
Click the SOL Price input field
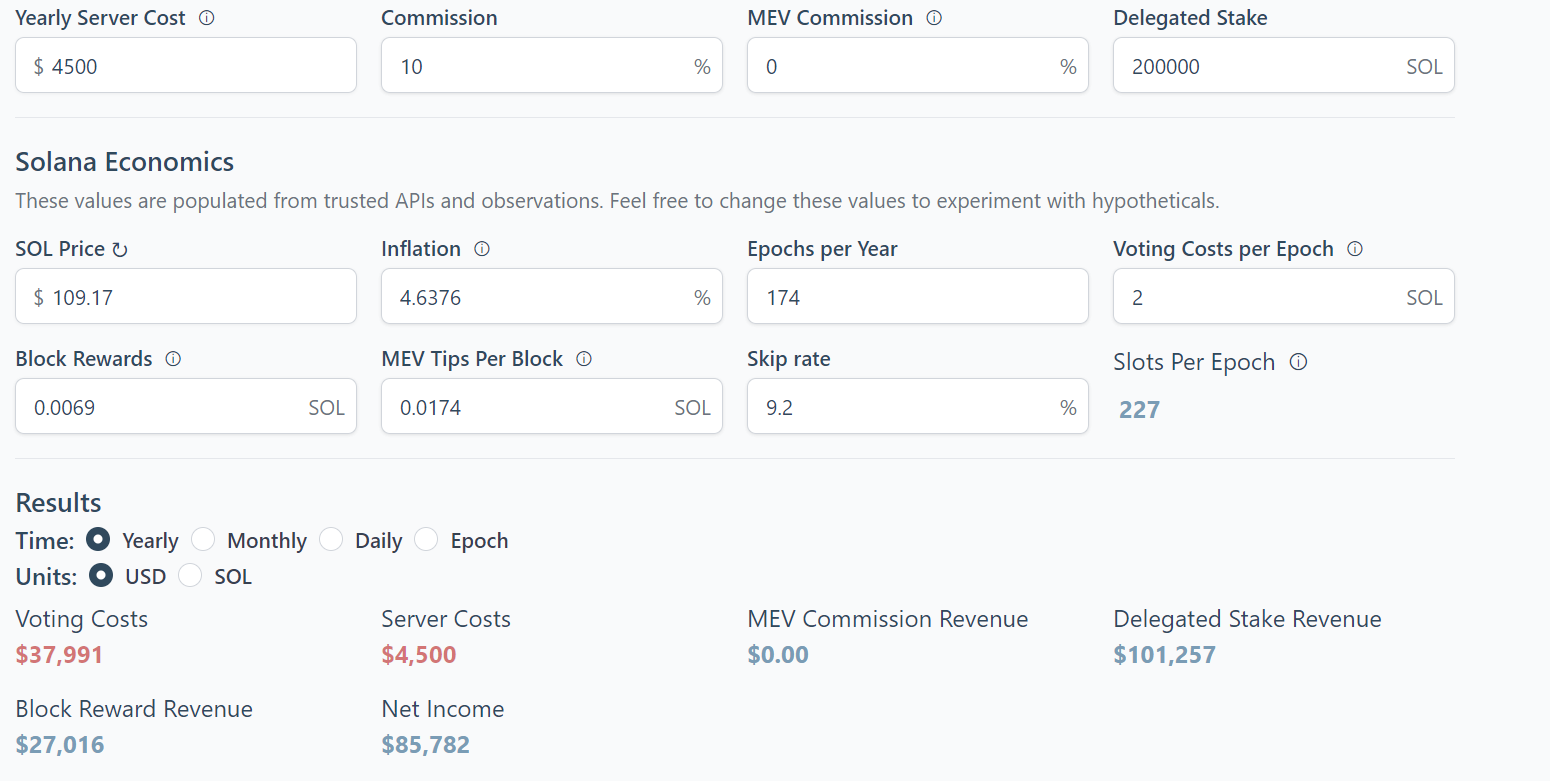click(x=186, y=296)
